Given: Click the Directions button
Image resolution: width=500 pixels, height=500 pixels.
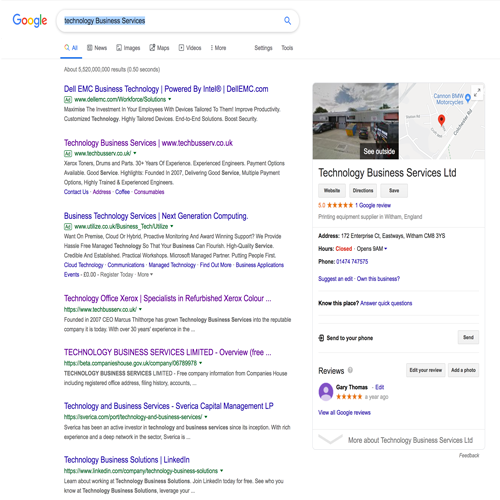Looking at the screenshot, I should click(x=363, y=191).
